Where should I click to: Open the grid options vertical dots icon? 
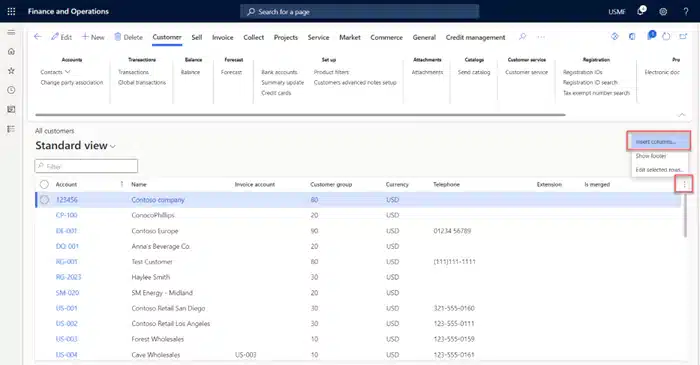(684, 184)
